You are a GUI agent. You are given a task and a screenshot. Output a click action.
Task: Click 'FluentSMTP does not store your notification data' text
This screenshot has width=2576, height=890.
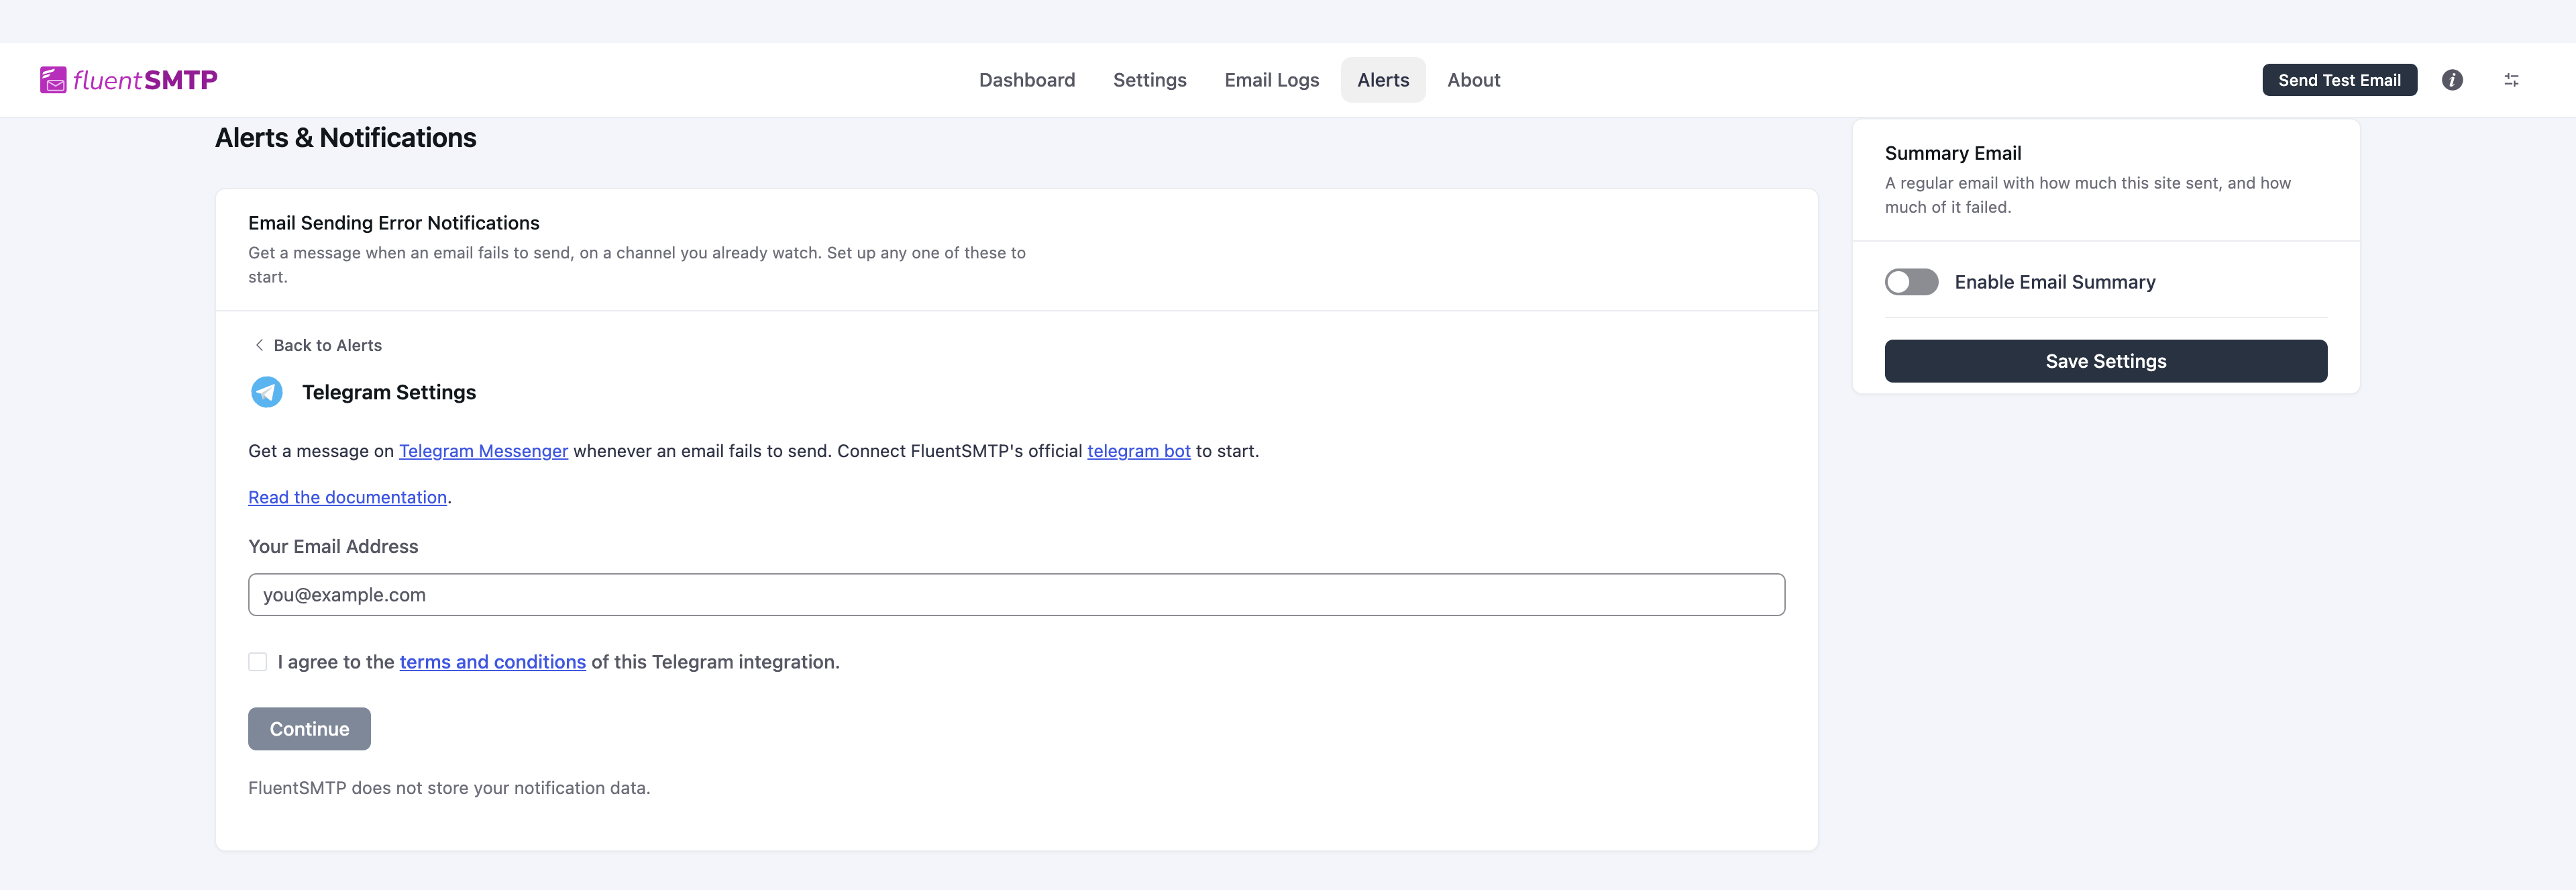coord(449,788)
